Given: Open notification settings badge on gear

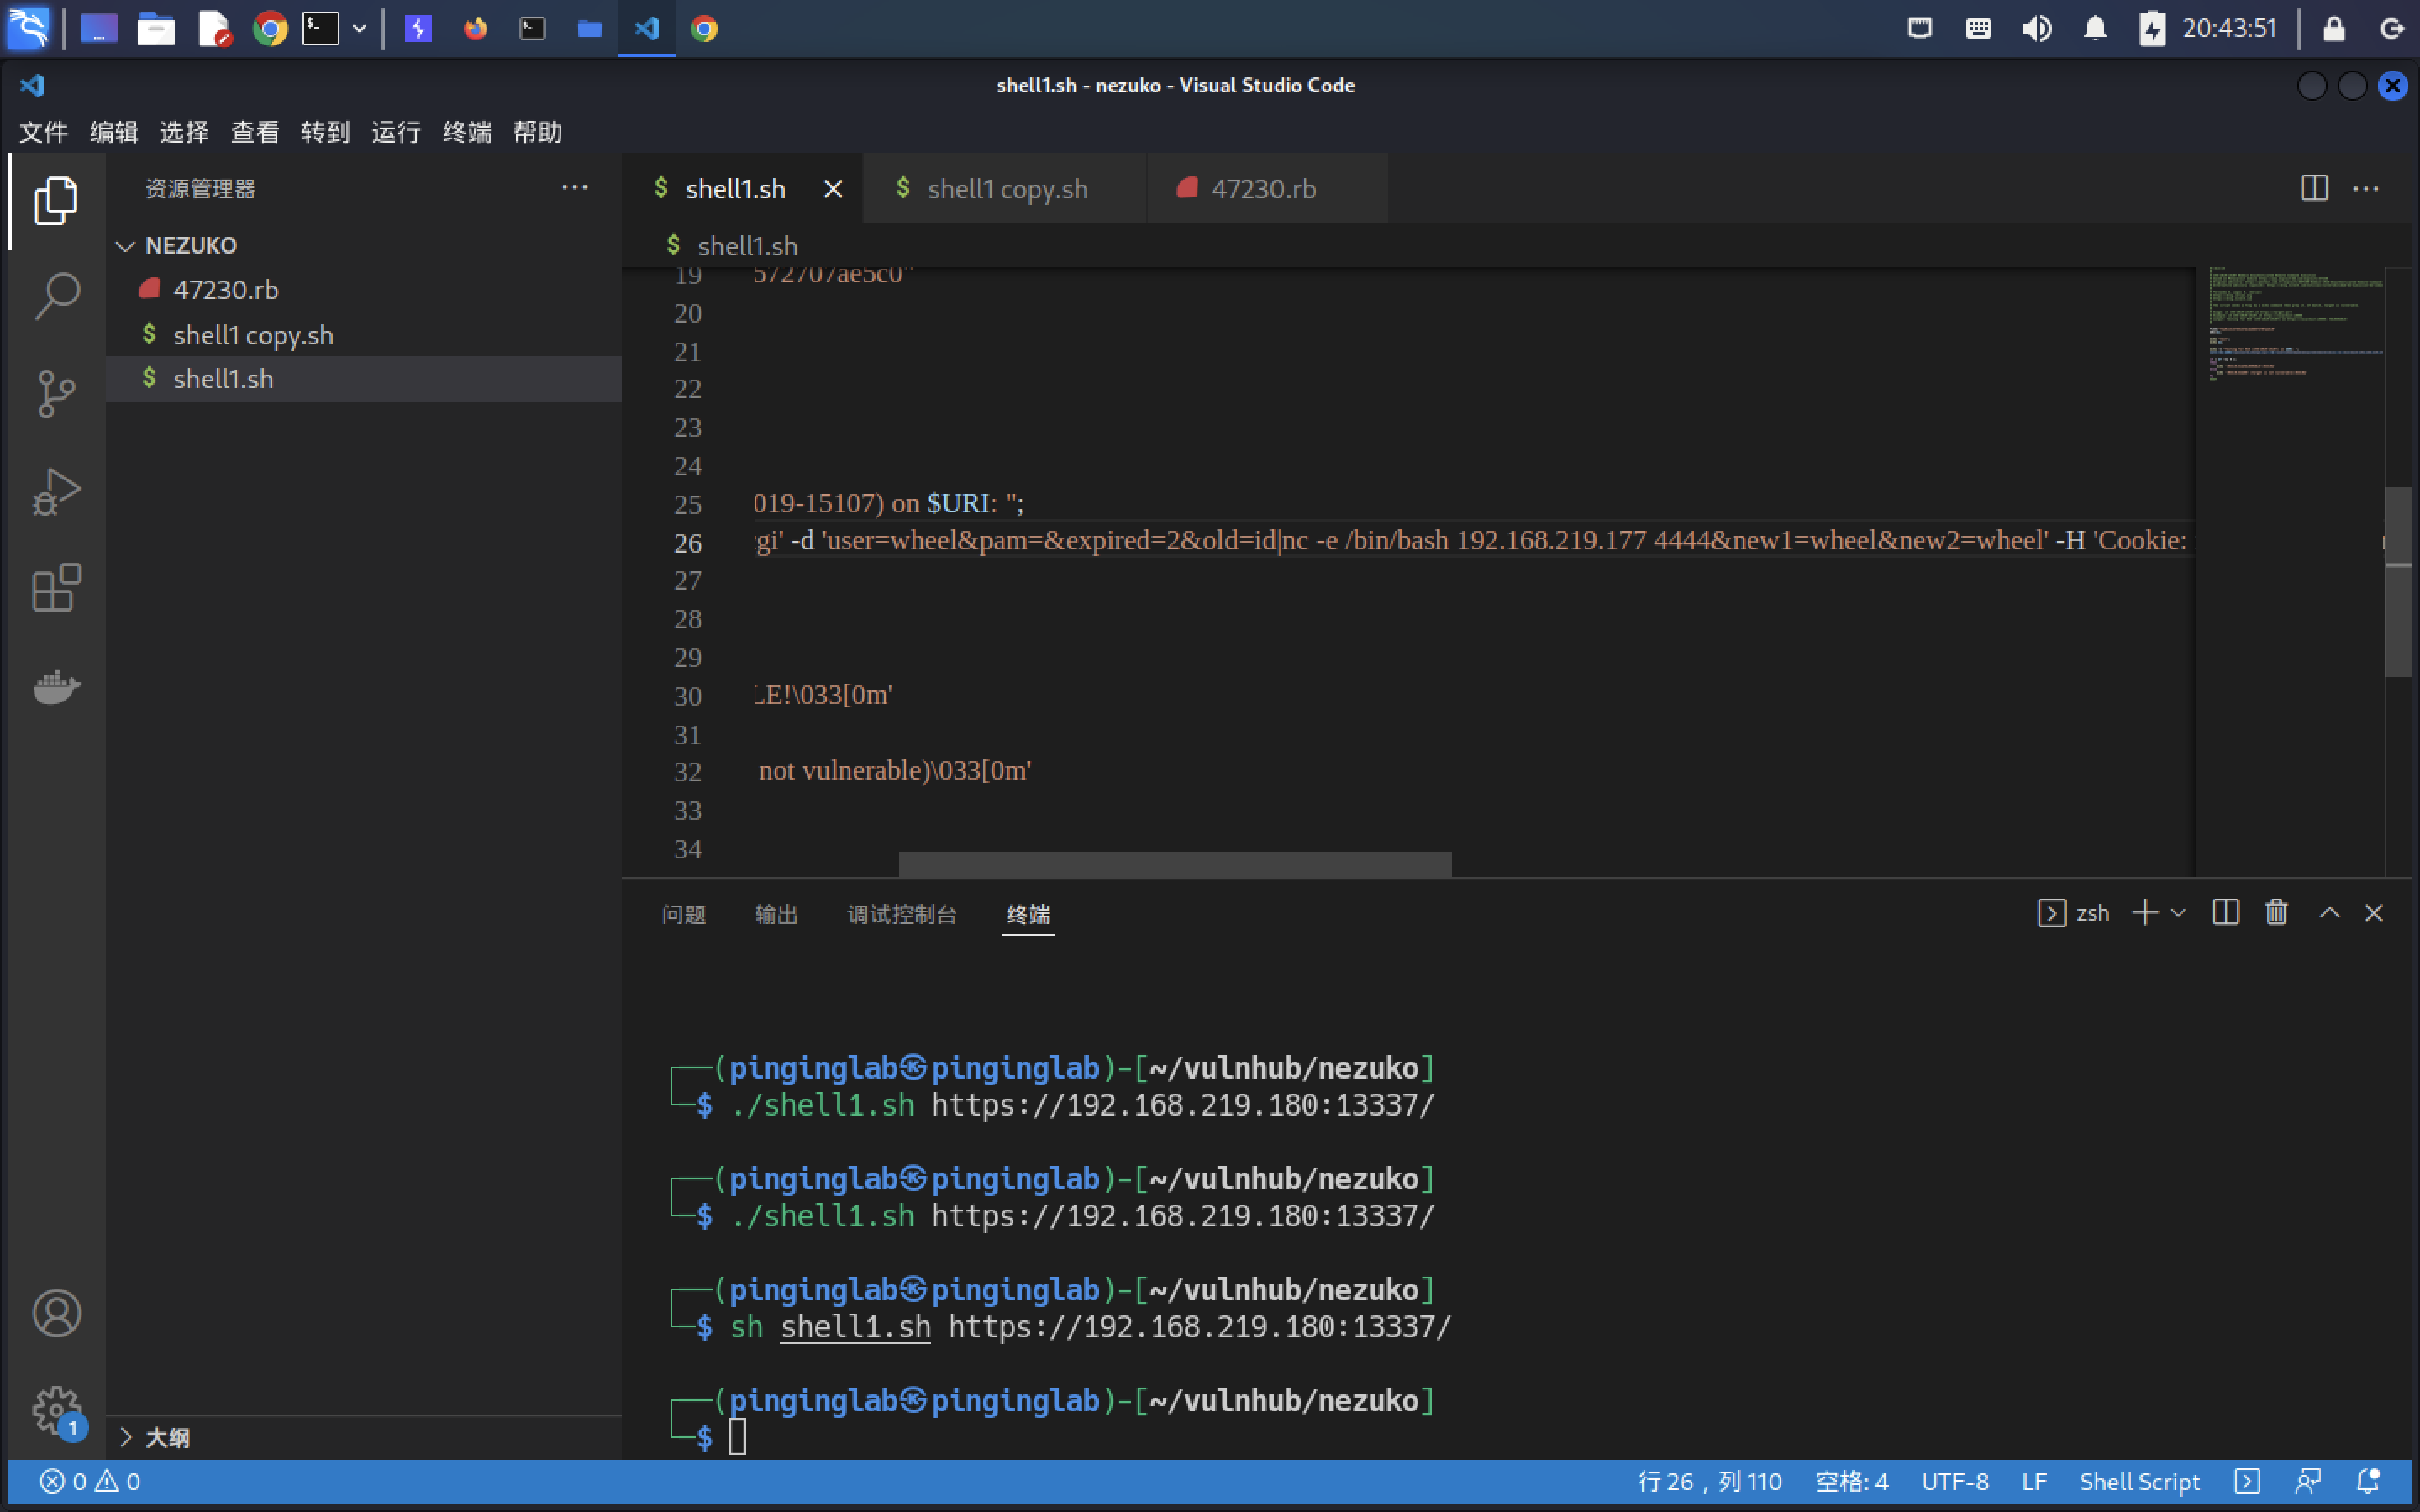Looking at the screenshot, I should click(73, 1427).
